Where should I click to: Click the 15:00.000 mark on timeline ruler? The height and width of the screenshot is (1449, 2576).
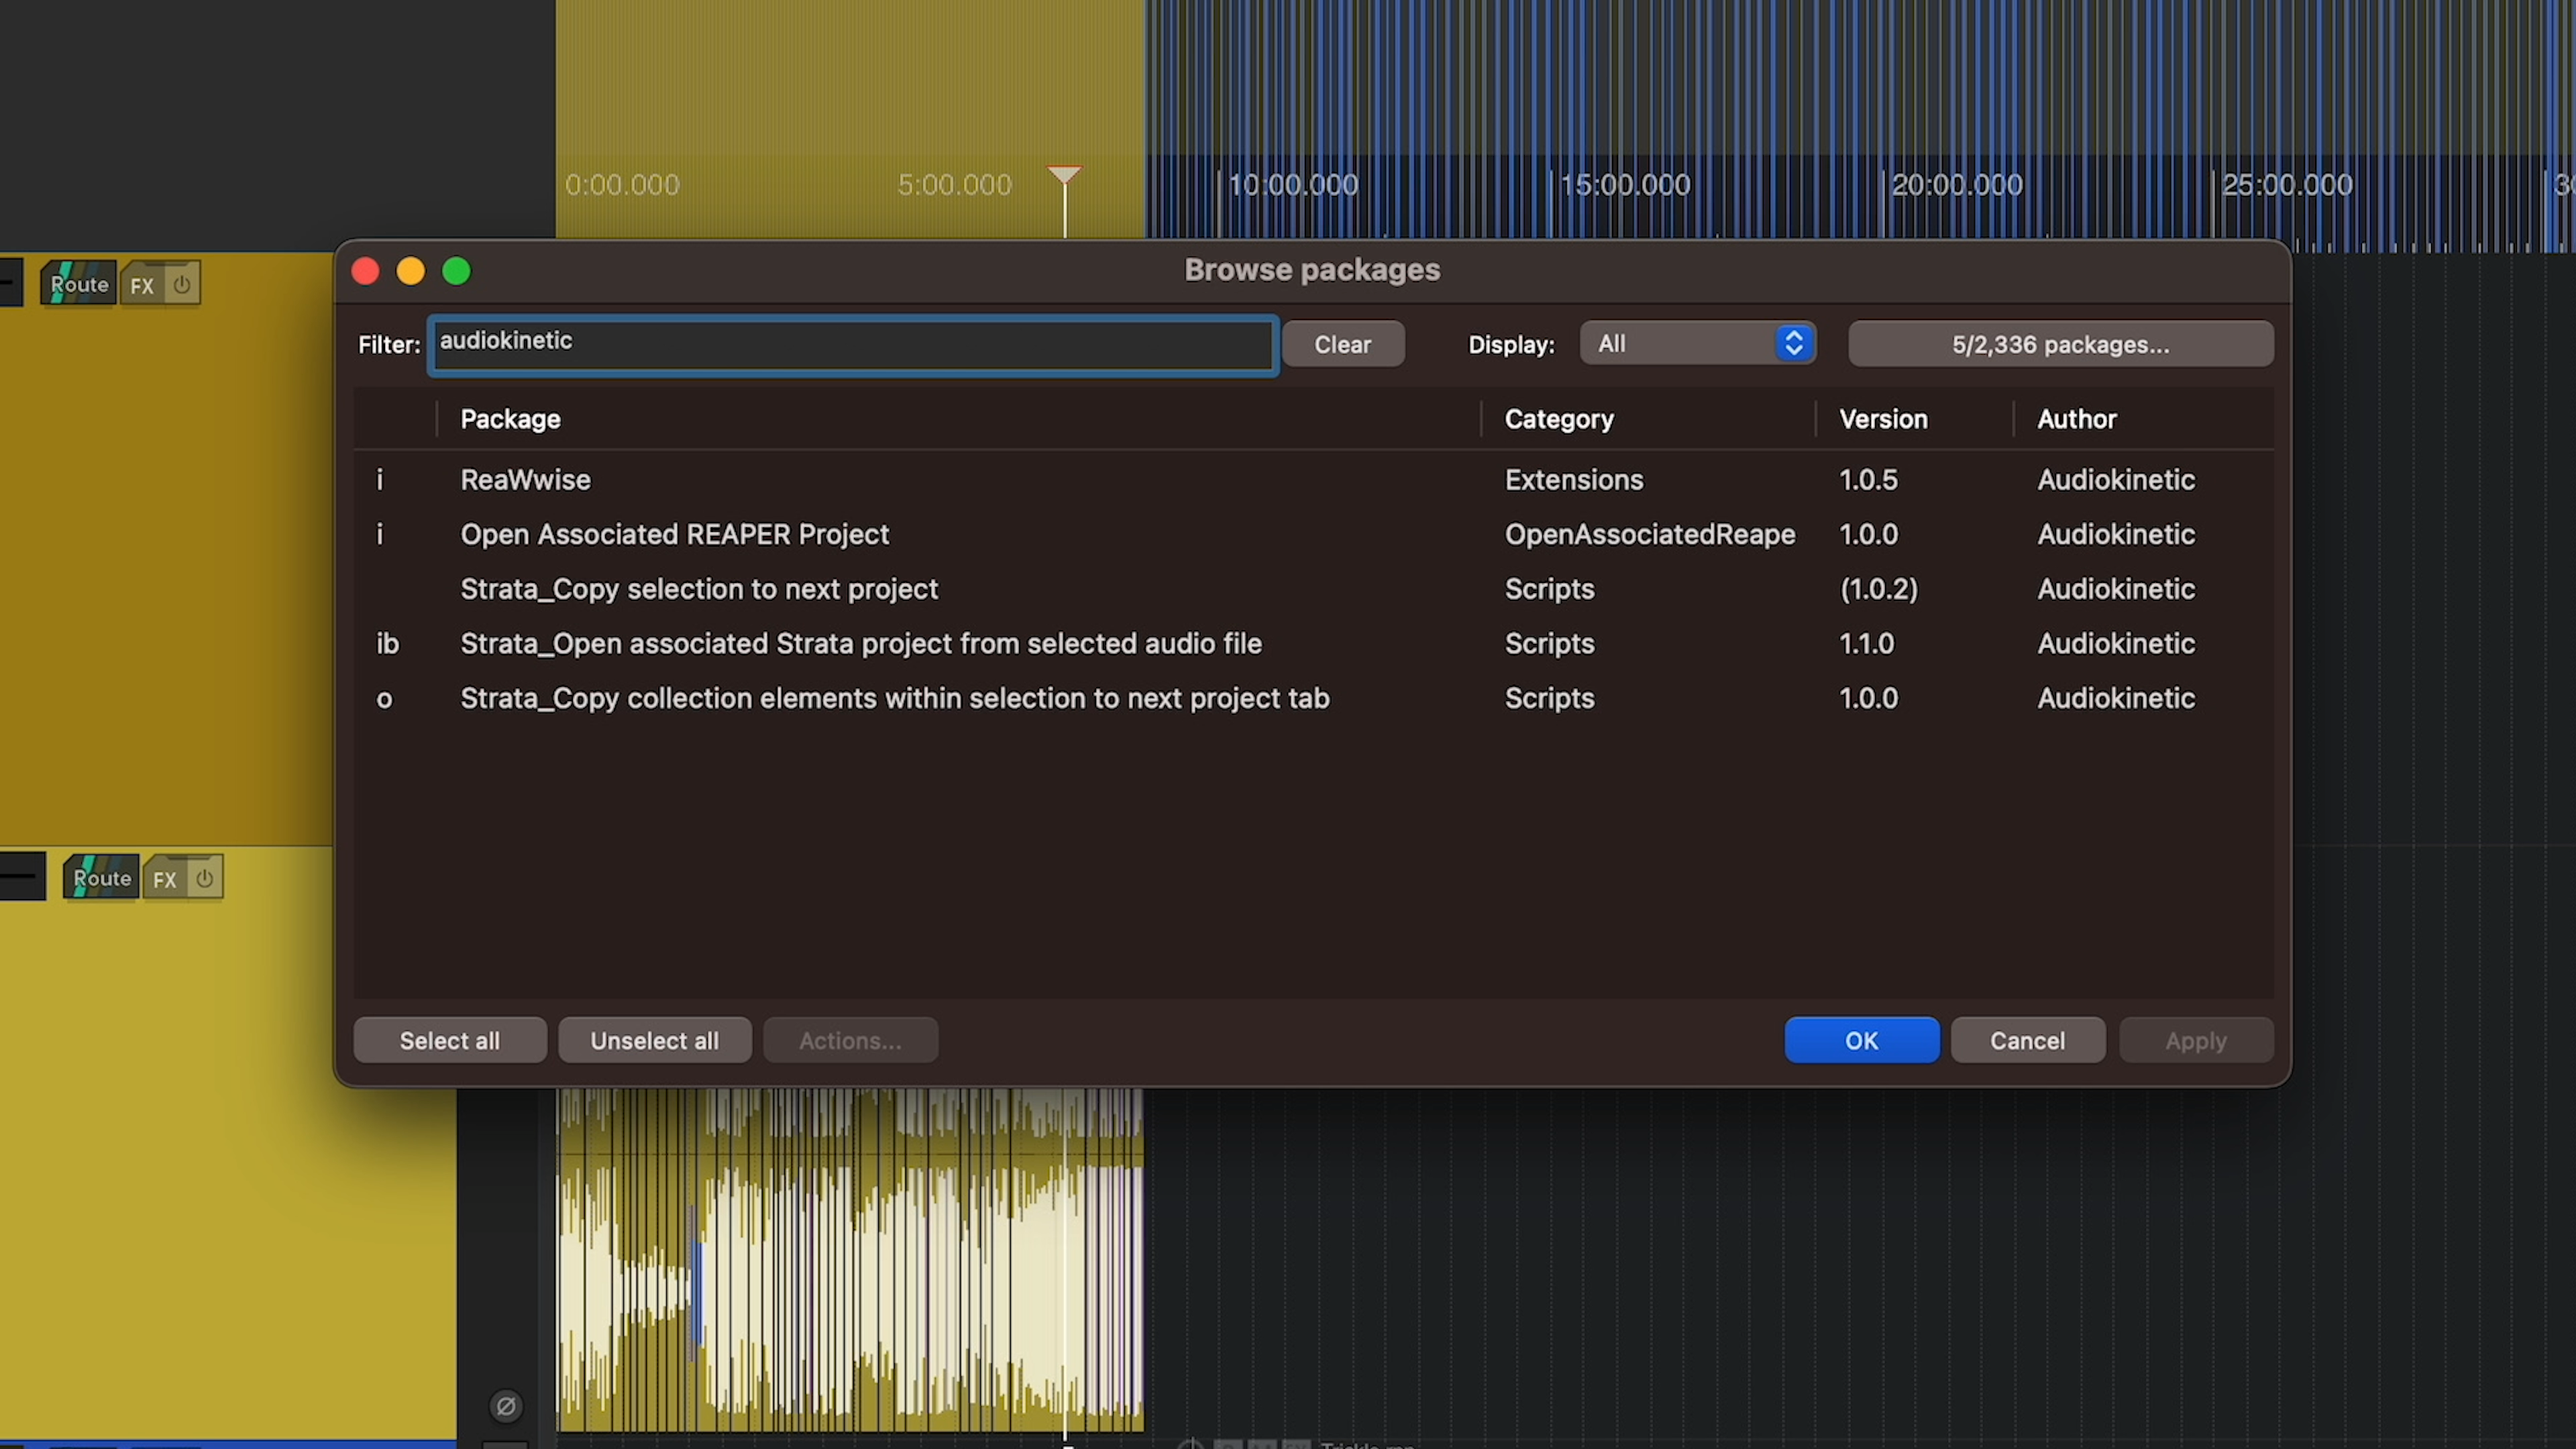click(x=1625, y=185)
